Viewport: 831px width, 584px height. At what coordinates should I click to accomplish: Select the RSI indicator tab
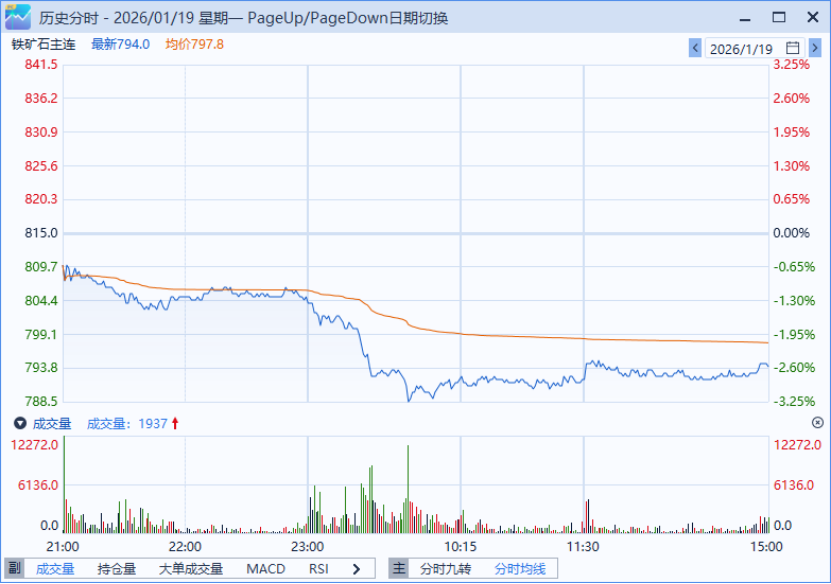tap(319, 569)
